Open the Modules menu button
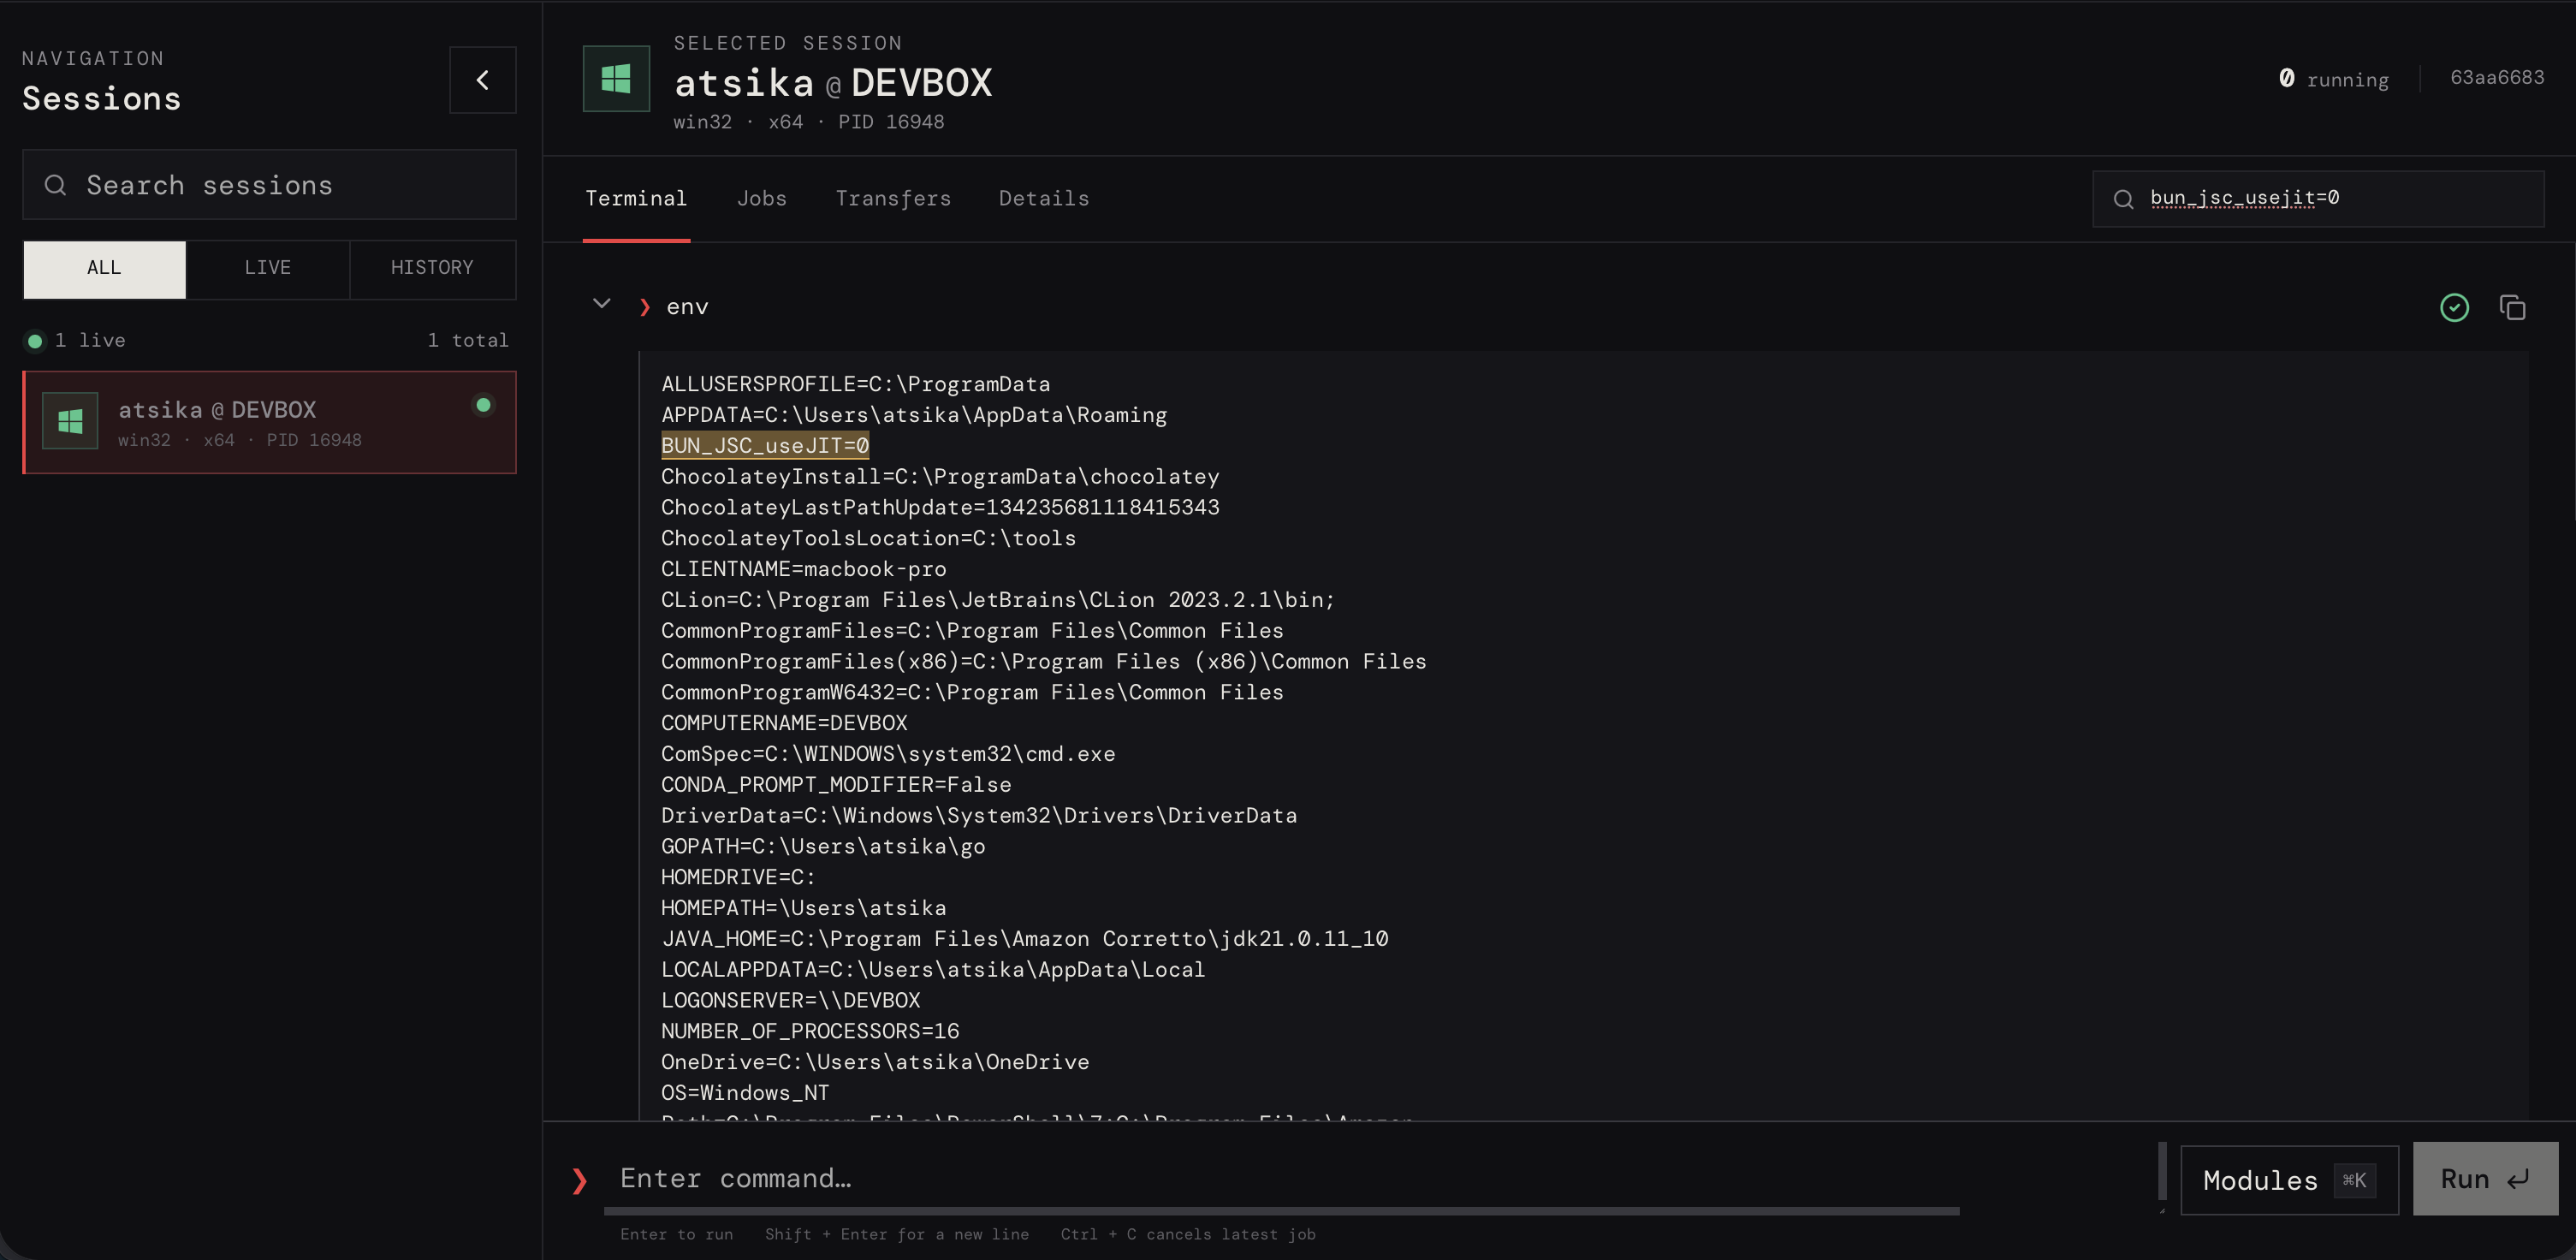The width and height of the screenshot is (2576, 1260). pos(2289,1180)
